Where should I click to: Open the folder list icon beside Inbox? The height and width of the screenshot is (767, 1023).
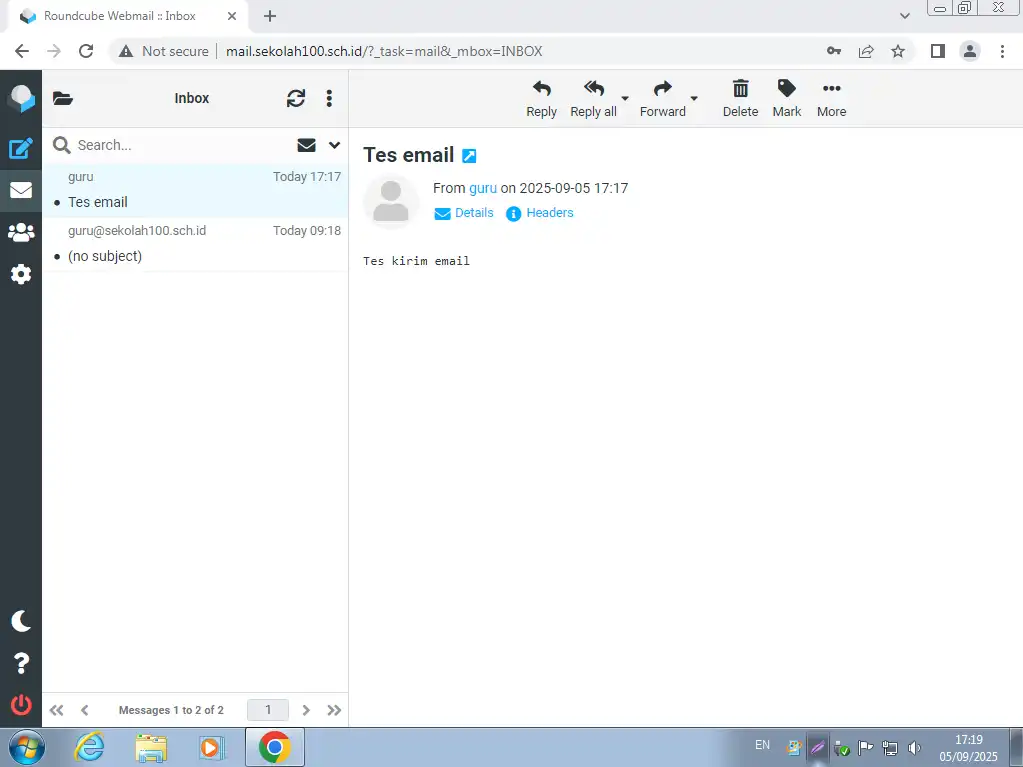tap(63, 98)
